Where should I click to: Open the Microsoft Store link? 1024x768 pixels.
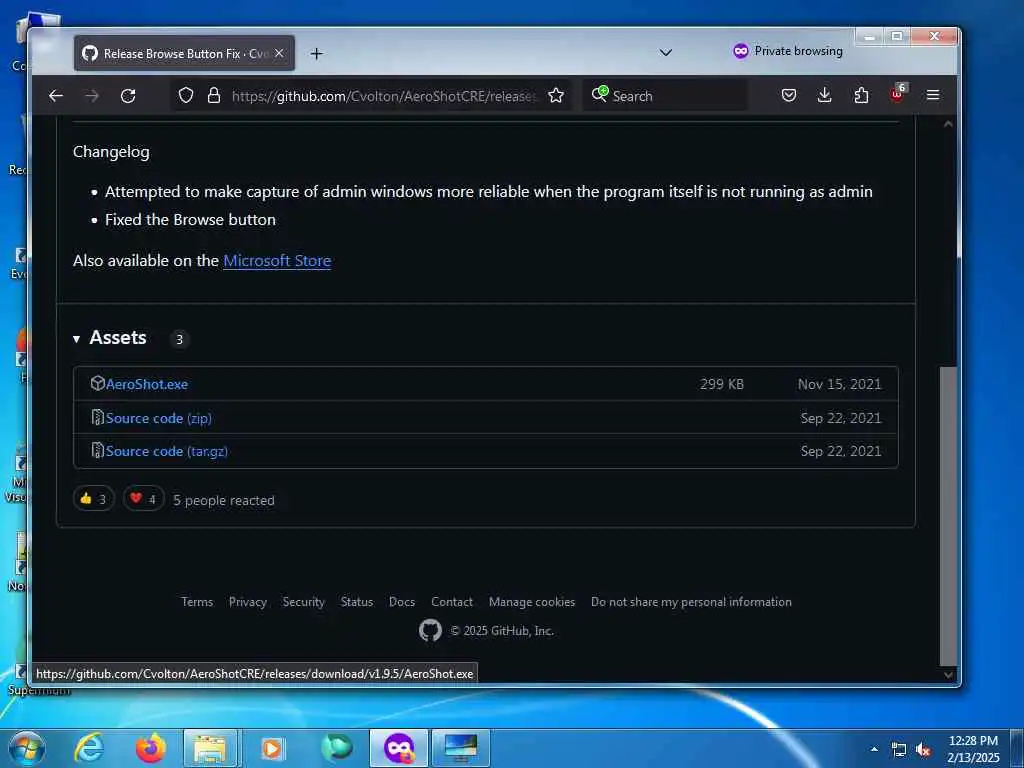277,261
